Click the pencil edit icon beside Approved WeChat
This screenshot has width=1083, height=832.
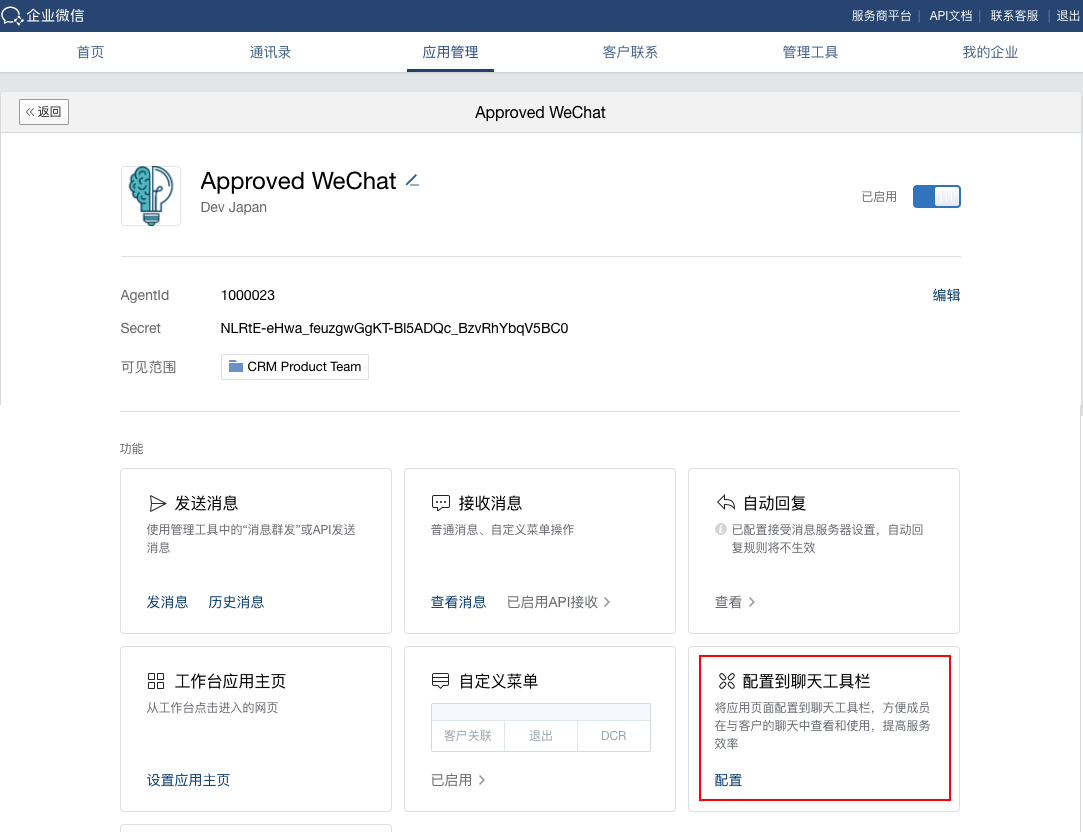(412, 181)
